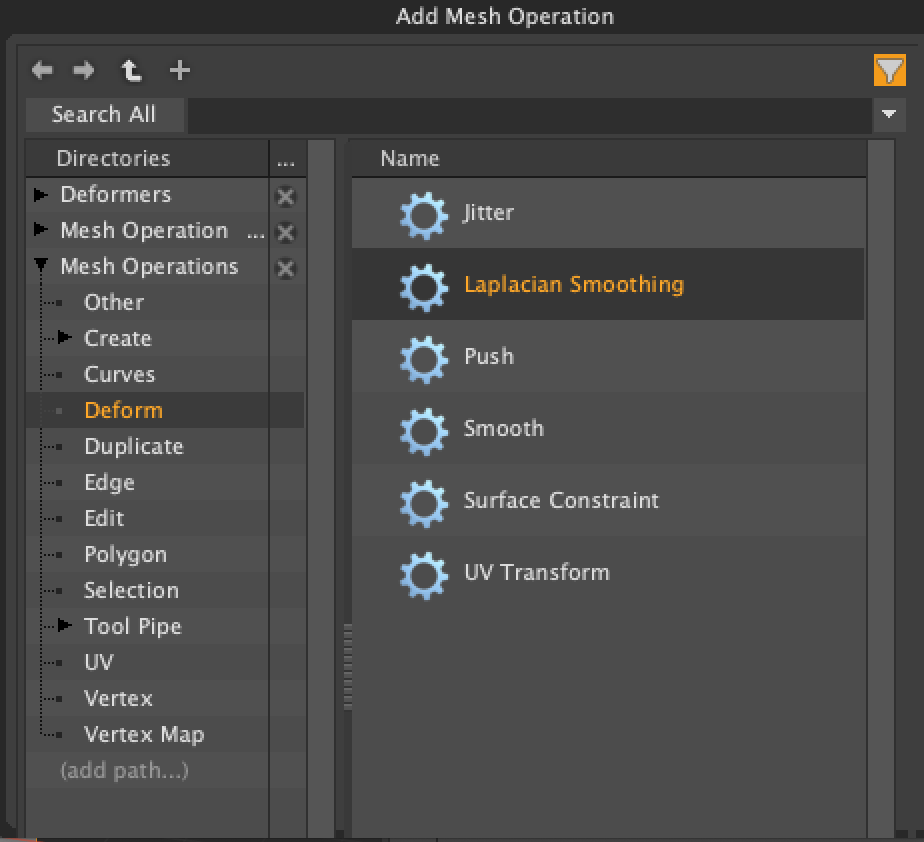
Task: Expand the Create subfolder
Action: click(65, 338)
